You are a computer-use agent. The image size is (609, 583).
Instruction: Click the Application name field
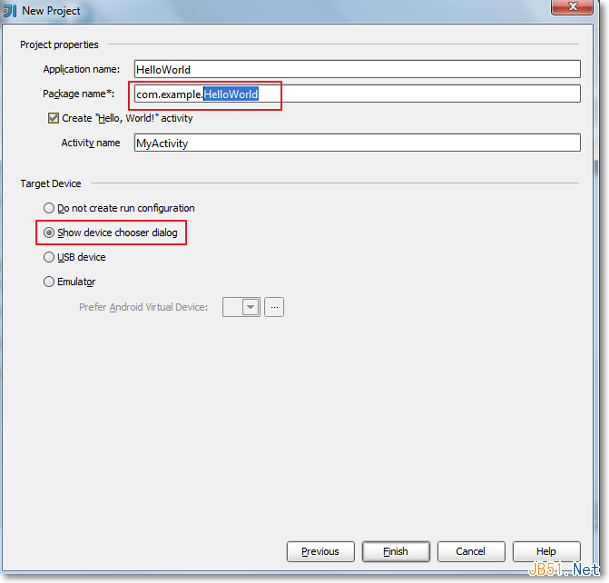coord(357,69)
